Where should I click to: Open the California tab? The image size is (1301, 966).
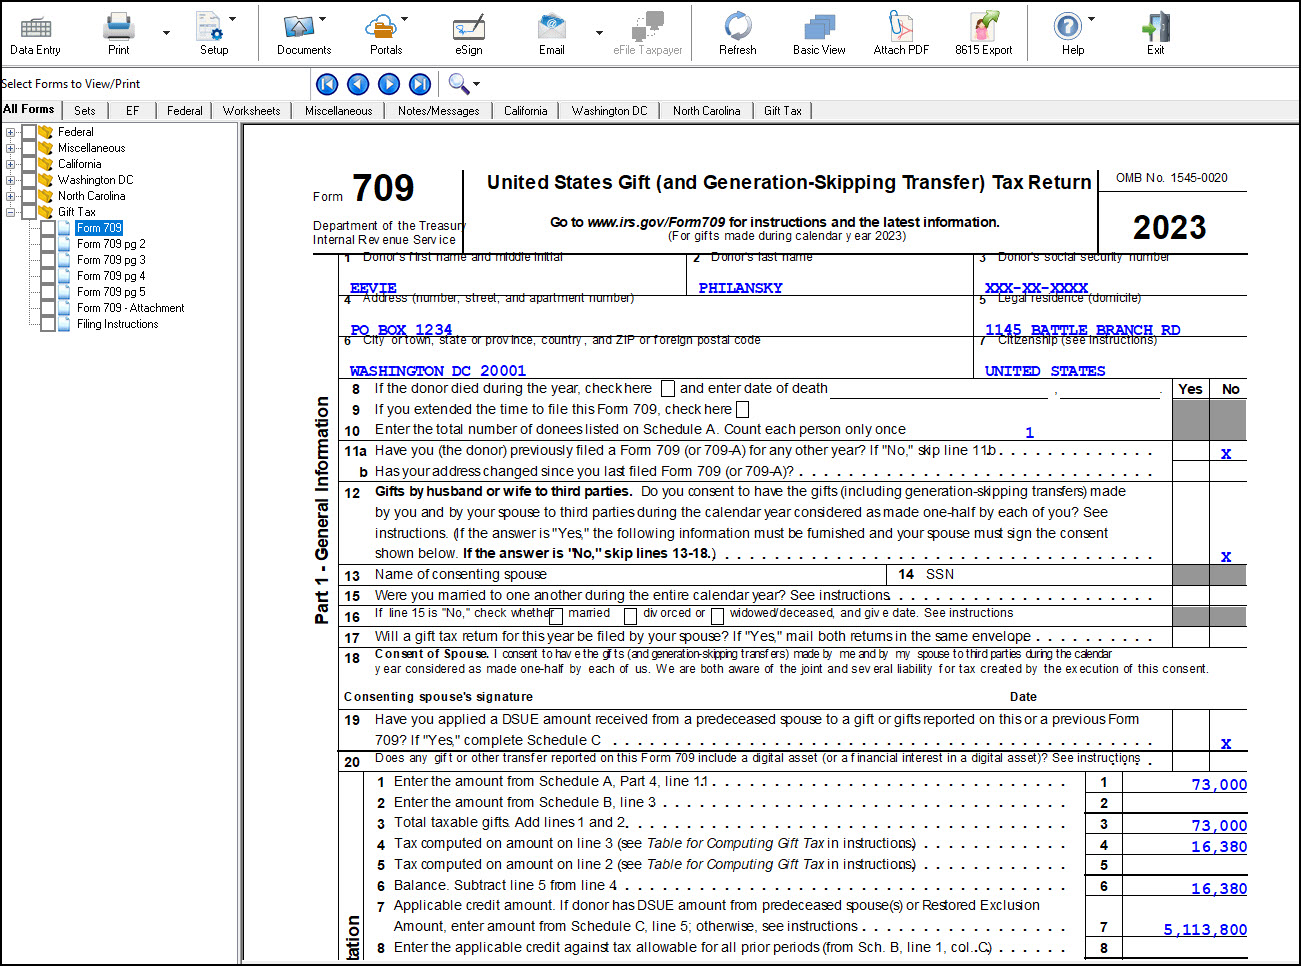526,111
